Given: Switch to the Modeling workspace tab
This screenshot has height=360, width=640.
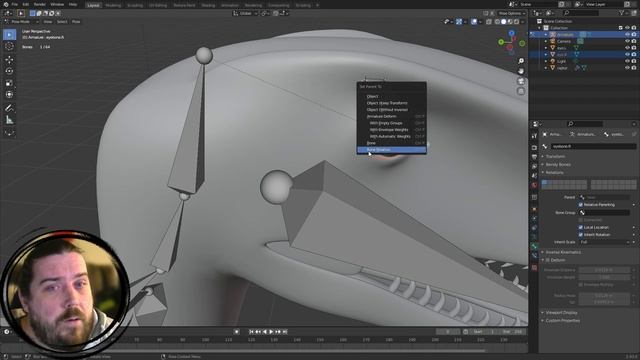Looking at the screenshot, I should pyautogui.click(x=113, y=5).
